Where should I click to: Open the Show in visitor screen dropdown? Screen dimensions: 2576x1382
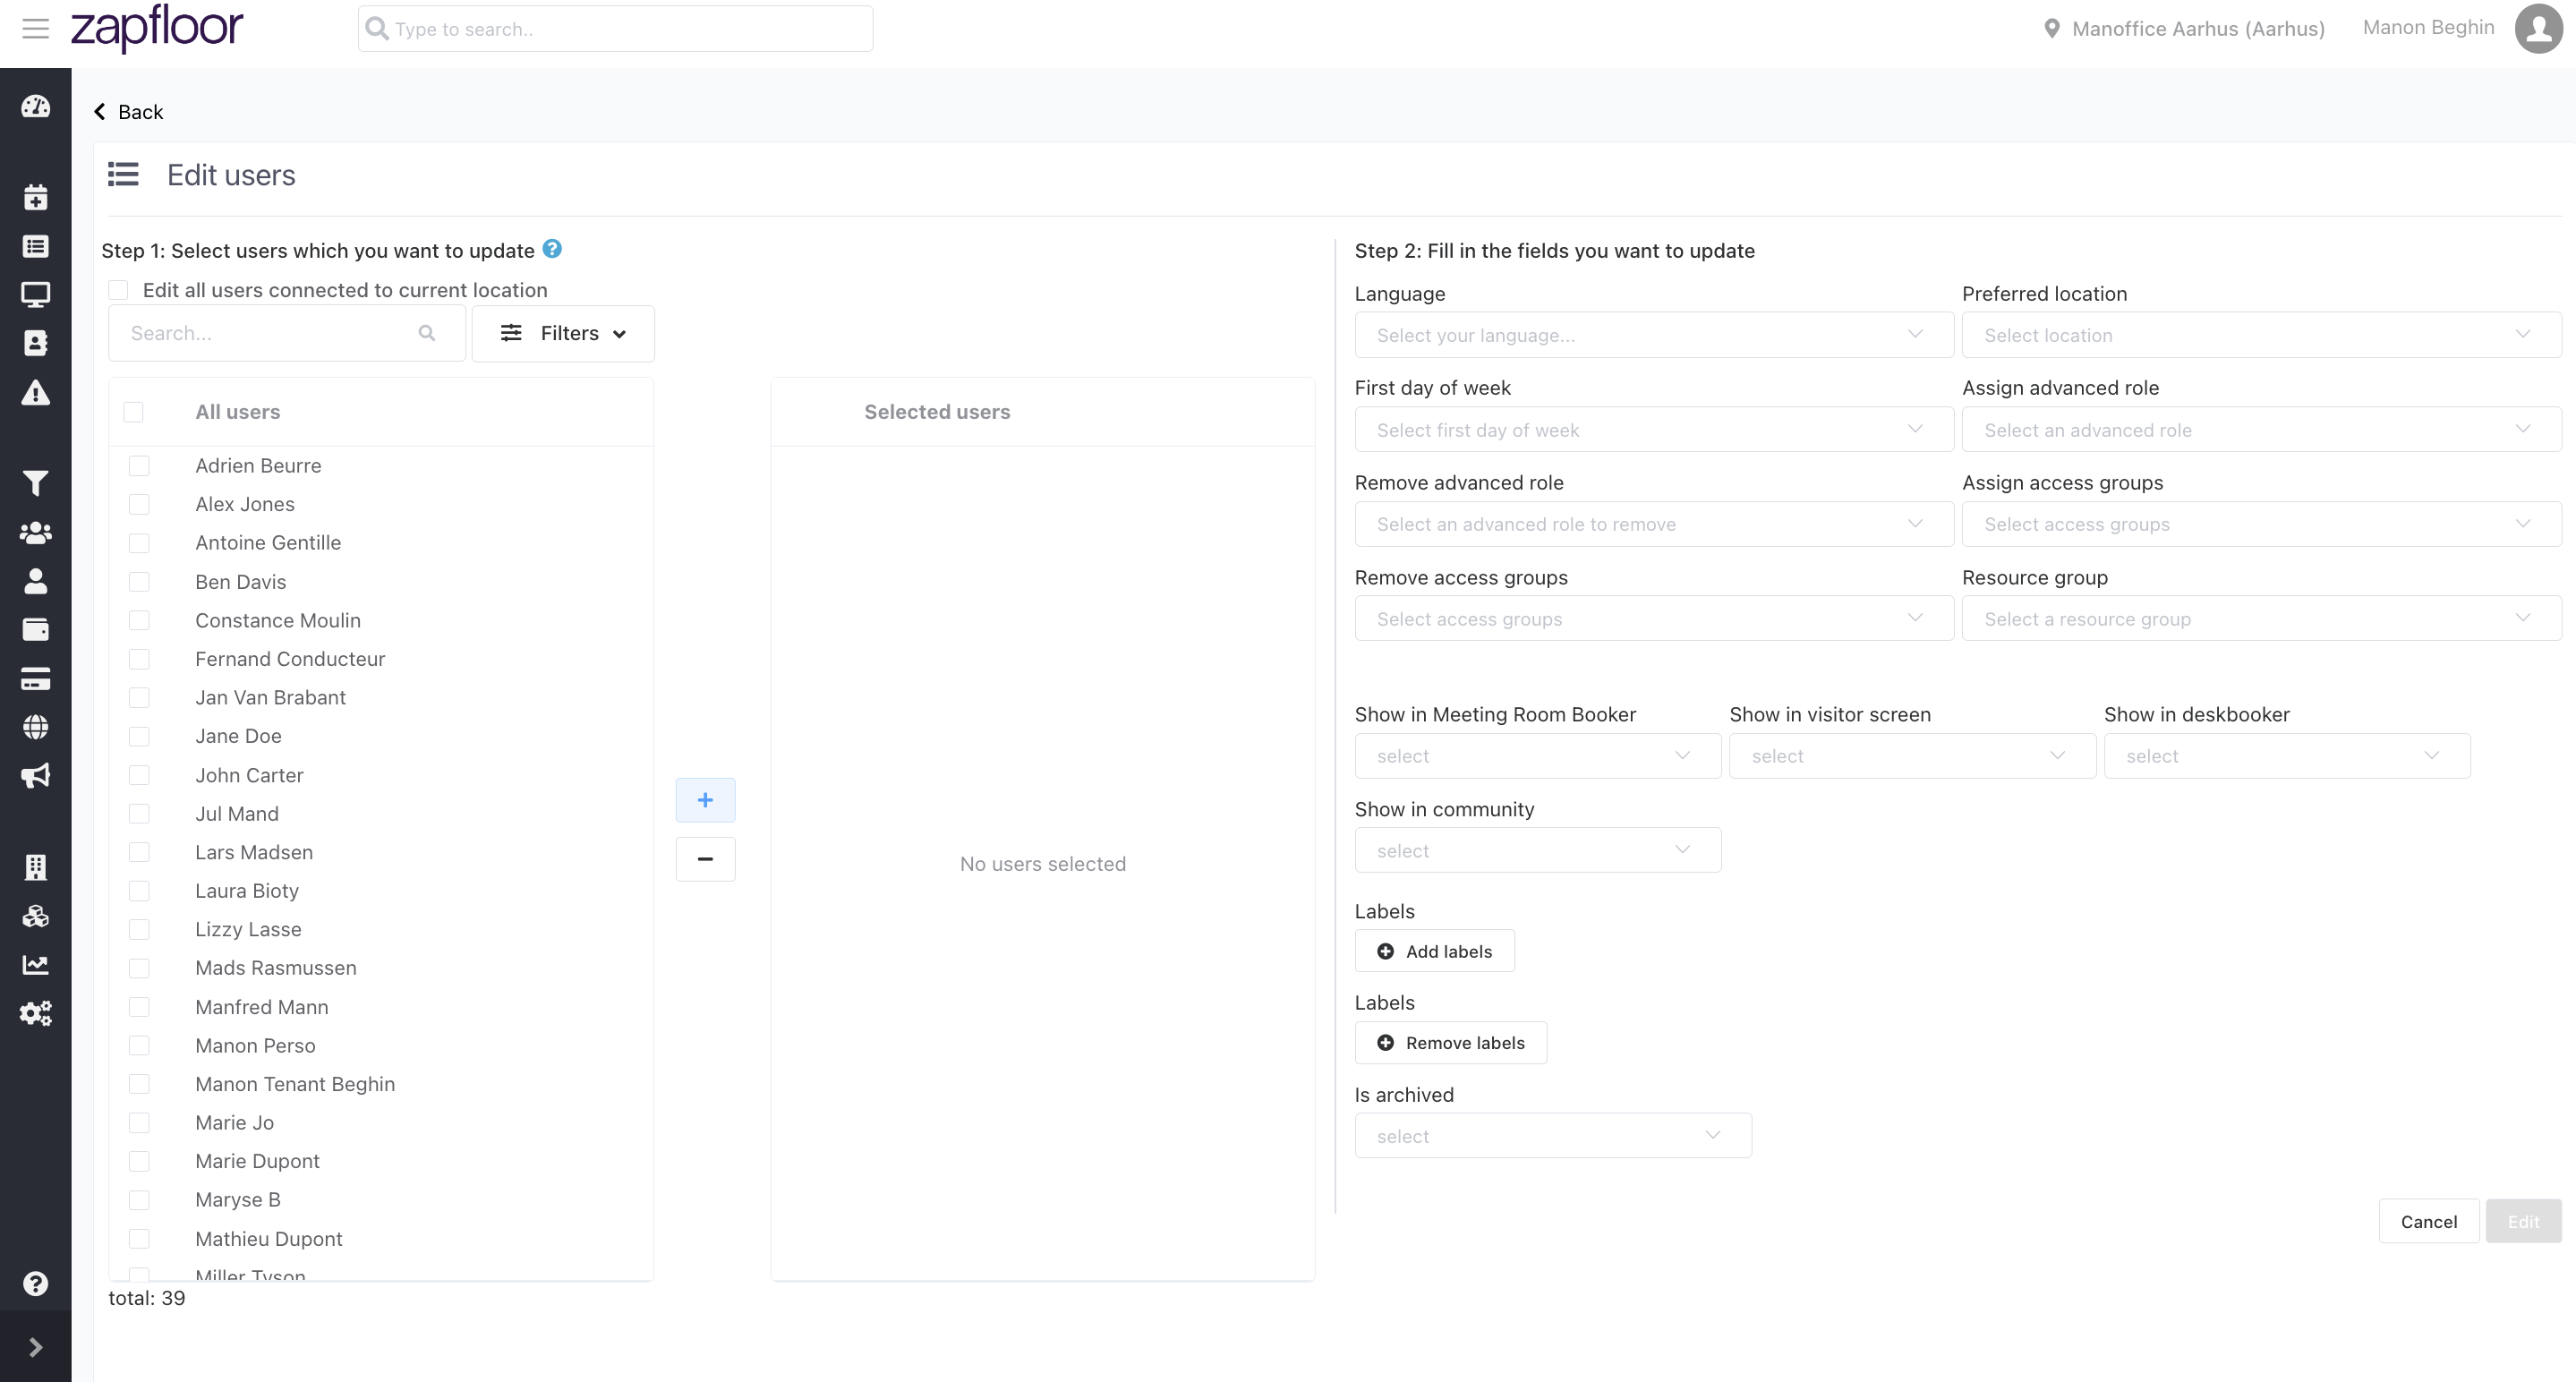[1912, 756]
